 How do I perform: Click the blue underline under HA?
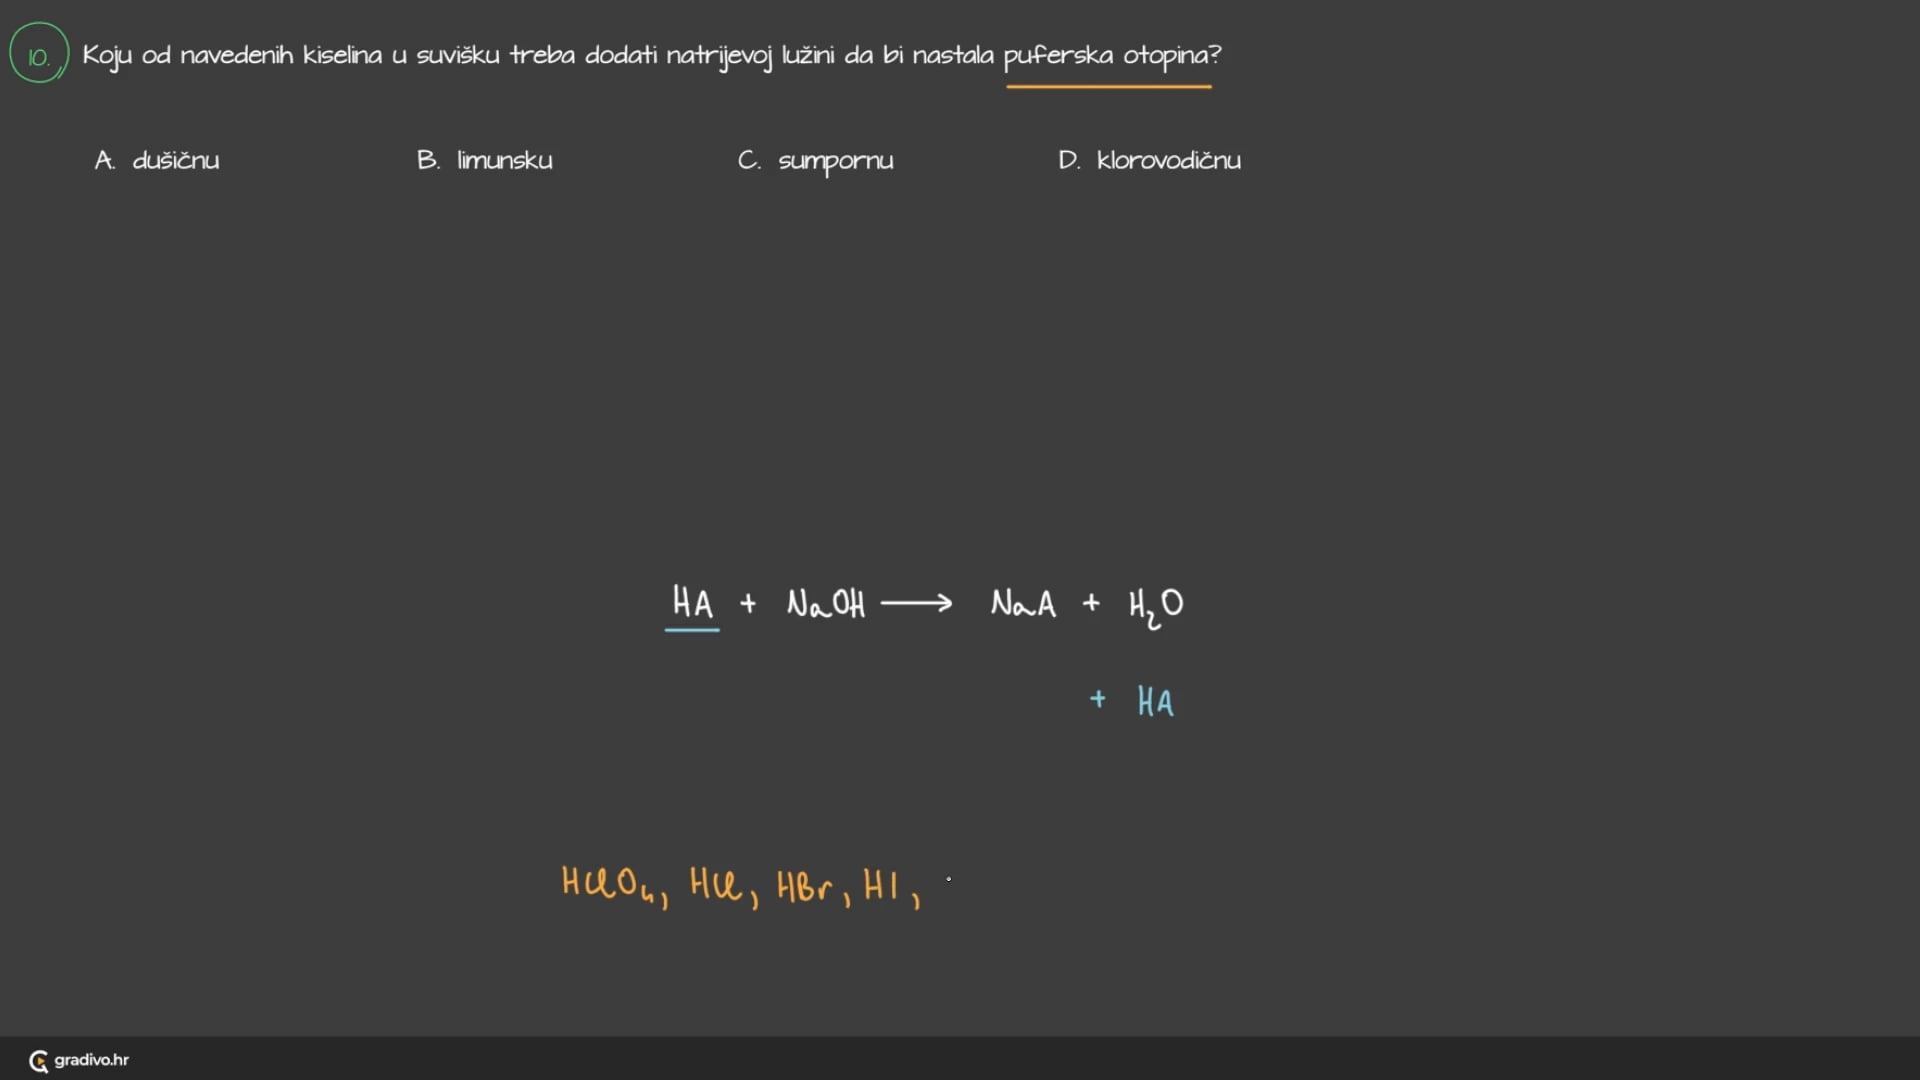[692, 630]
